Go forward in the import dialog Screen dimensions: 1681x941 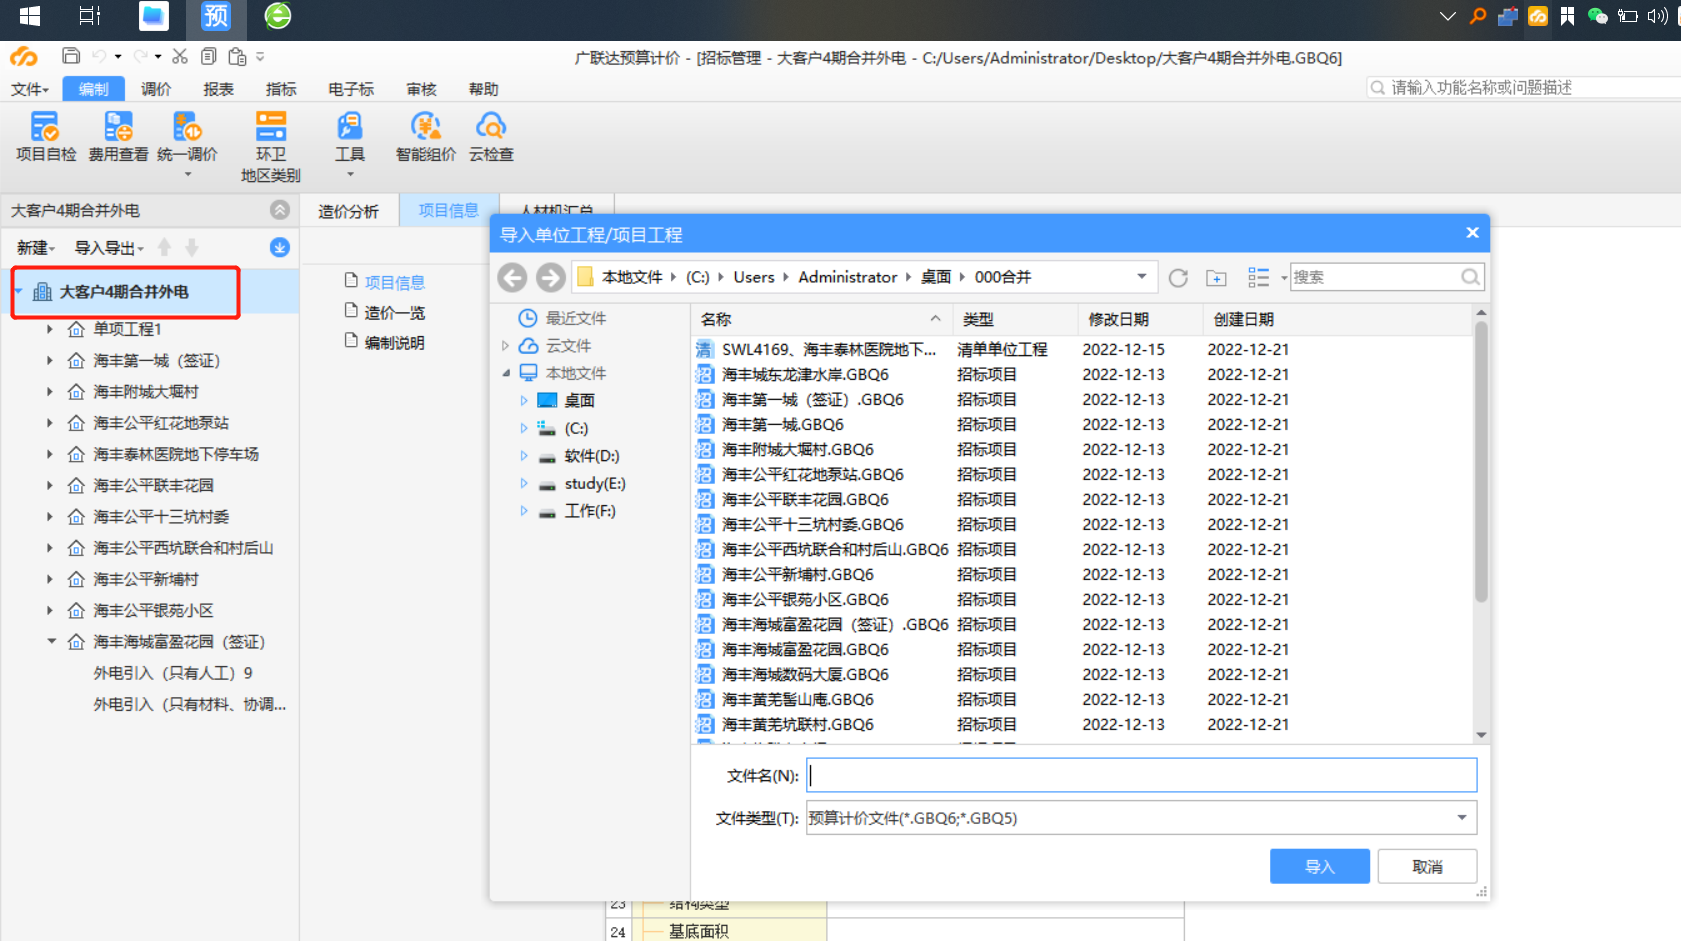tap(551, 277)
